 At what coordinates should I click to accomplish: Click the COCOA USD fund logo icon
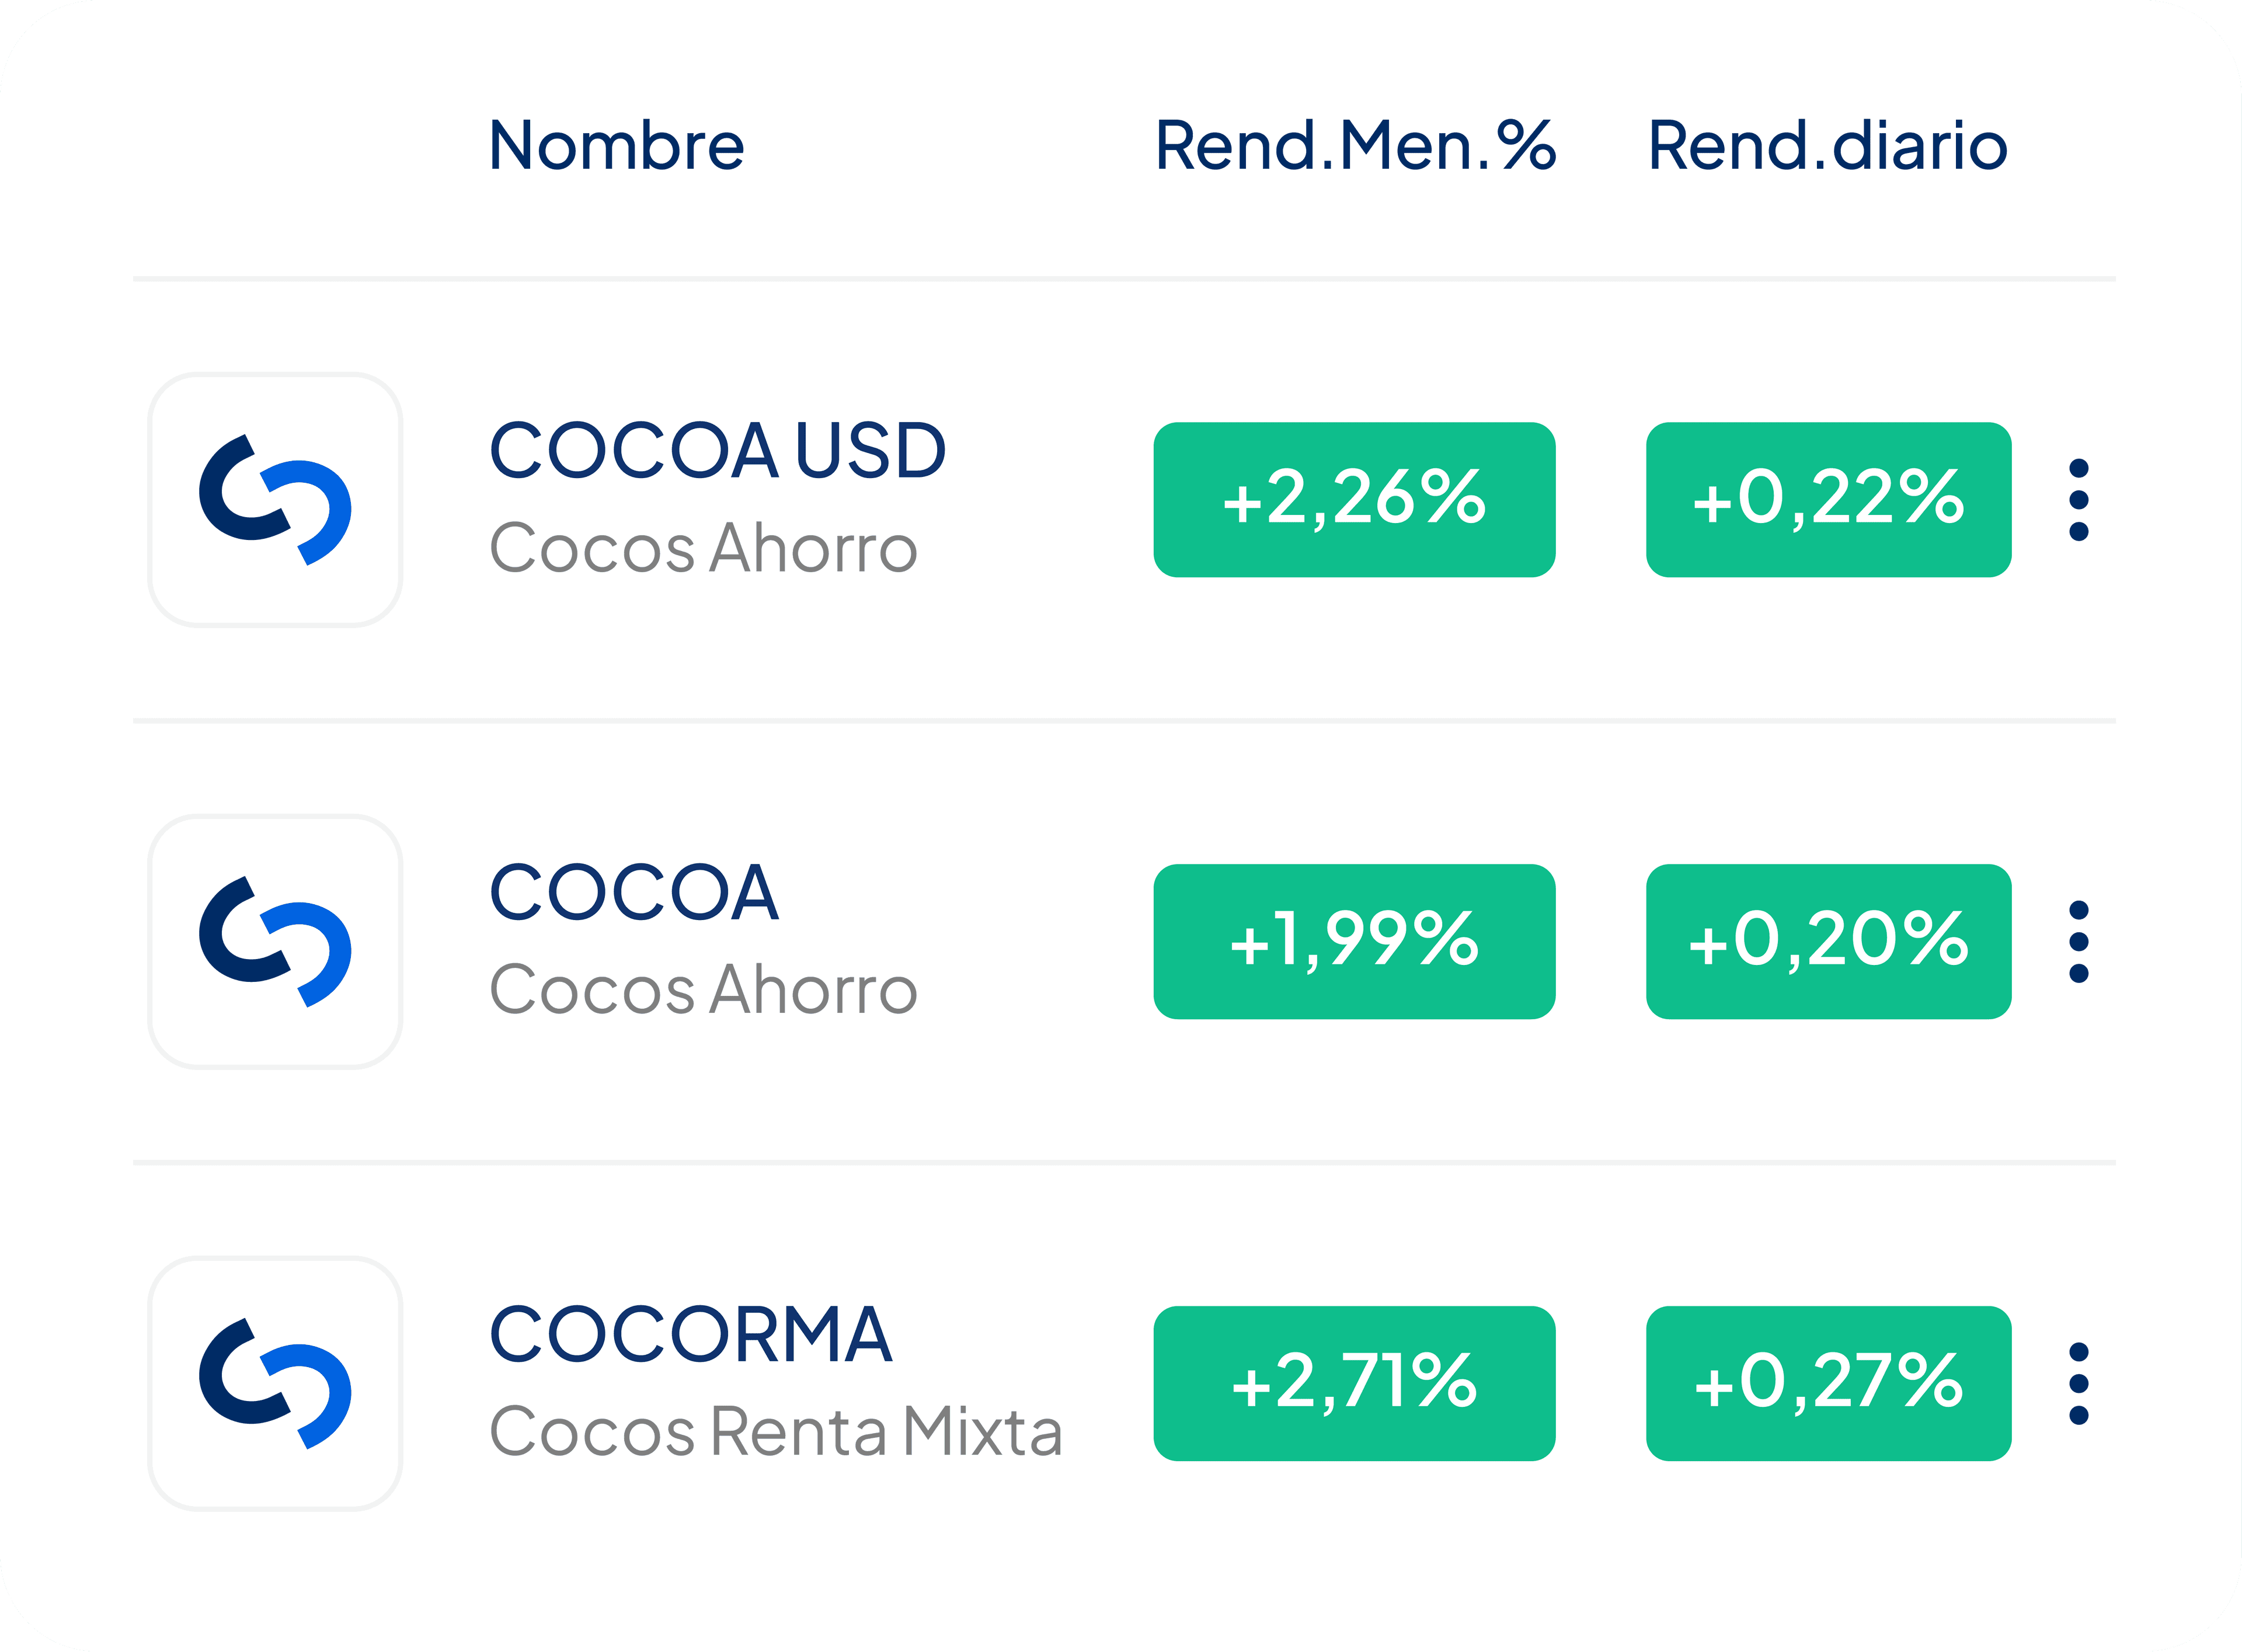(275, 500)
